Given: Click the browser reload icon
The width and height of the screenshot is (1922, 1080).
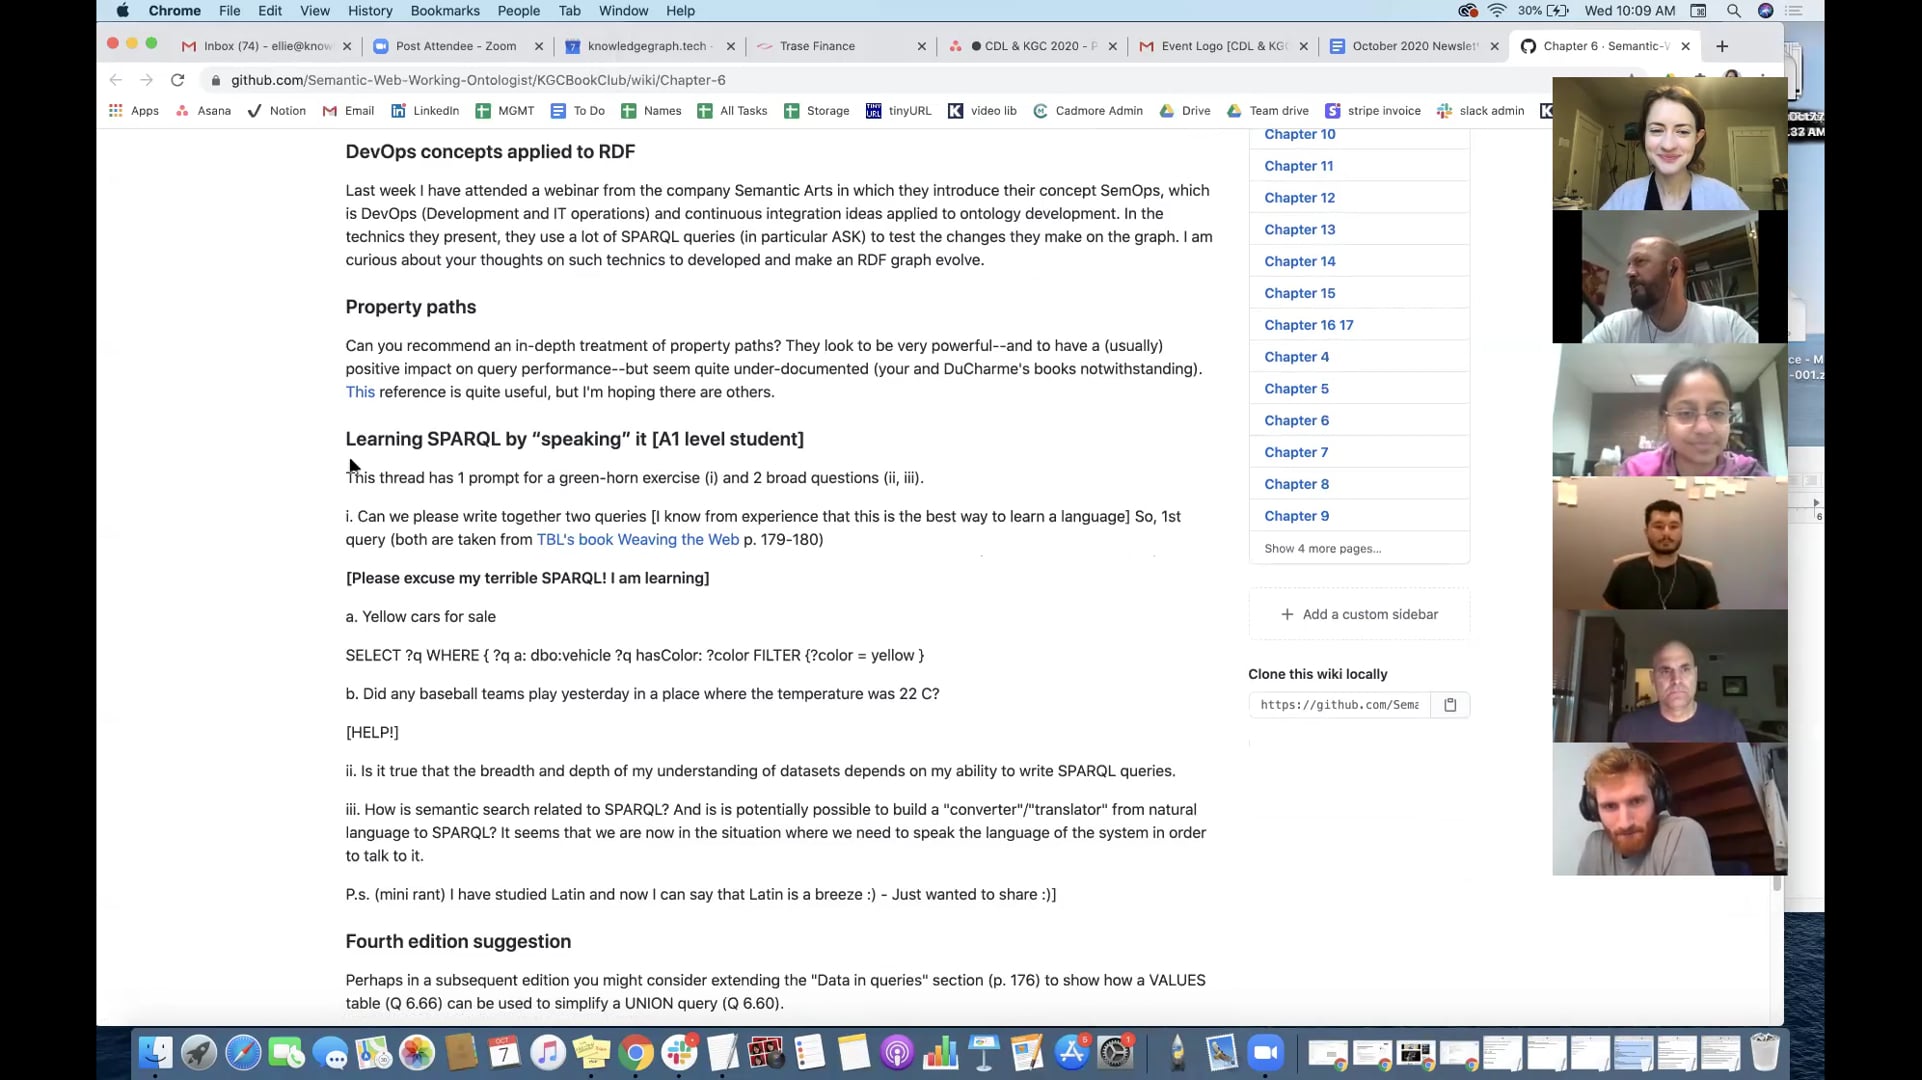Looking at the screenshot, I should click(x=178, y=80).
